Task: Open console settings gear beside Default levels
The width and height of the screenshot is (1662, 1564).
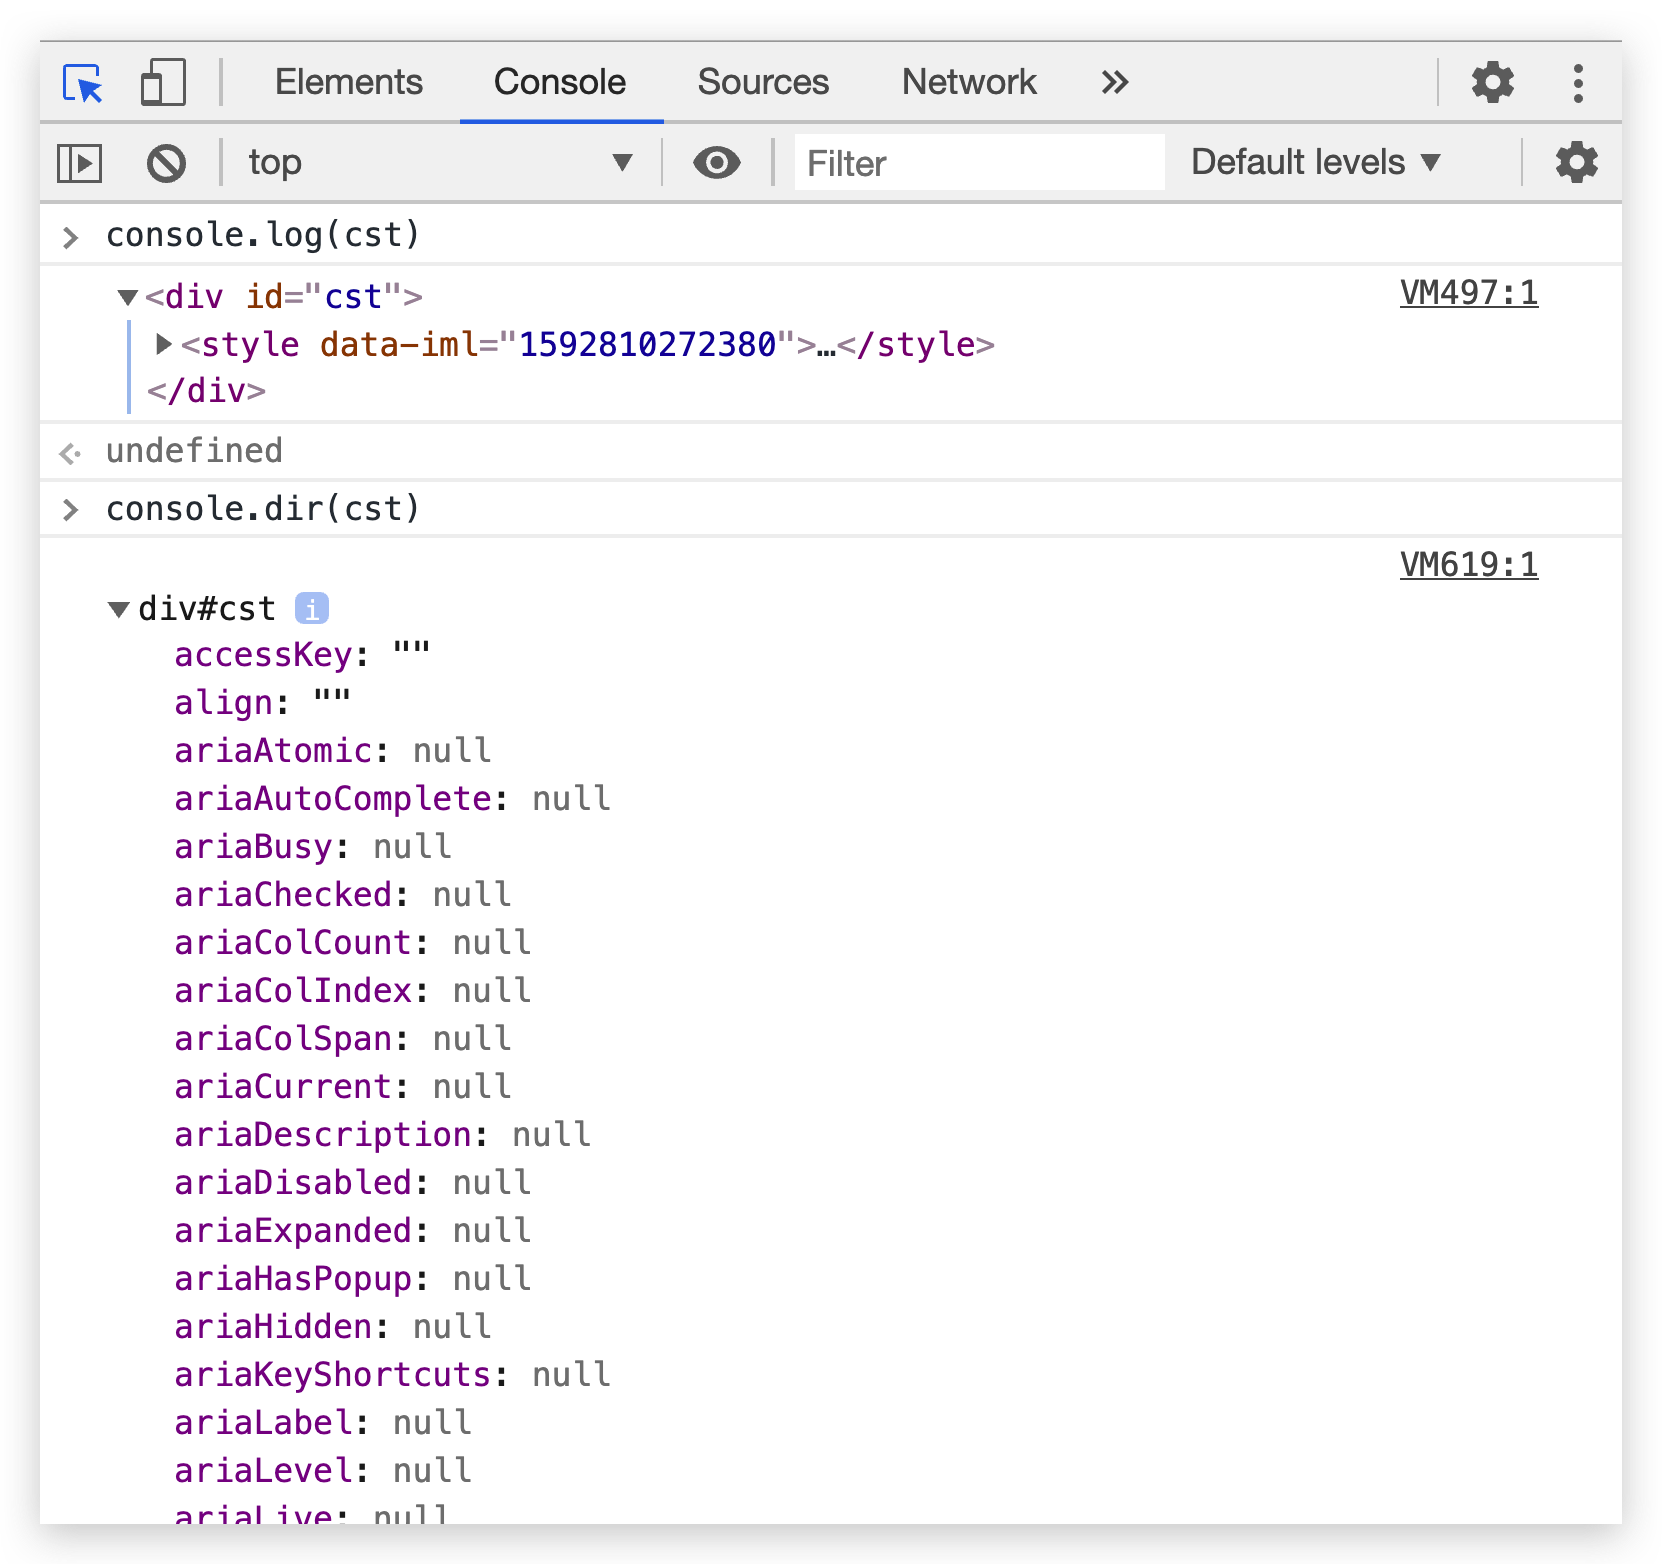Action: click(x=1576, y=163)
